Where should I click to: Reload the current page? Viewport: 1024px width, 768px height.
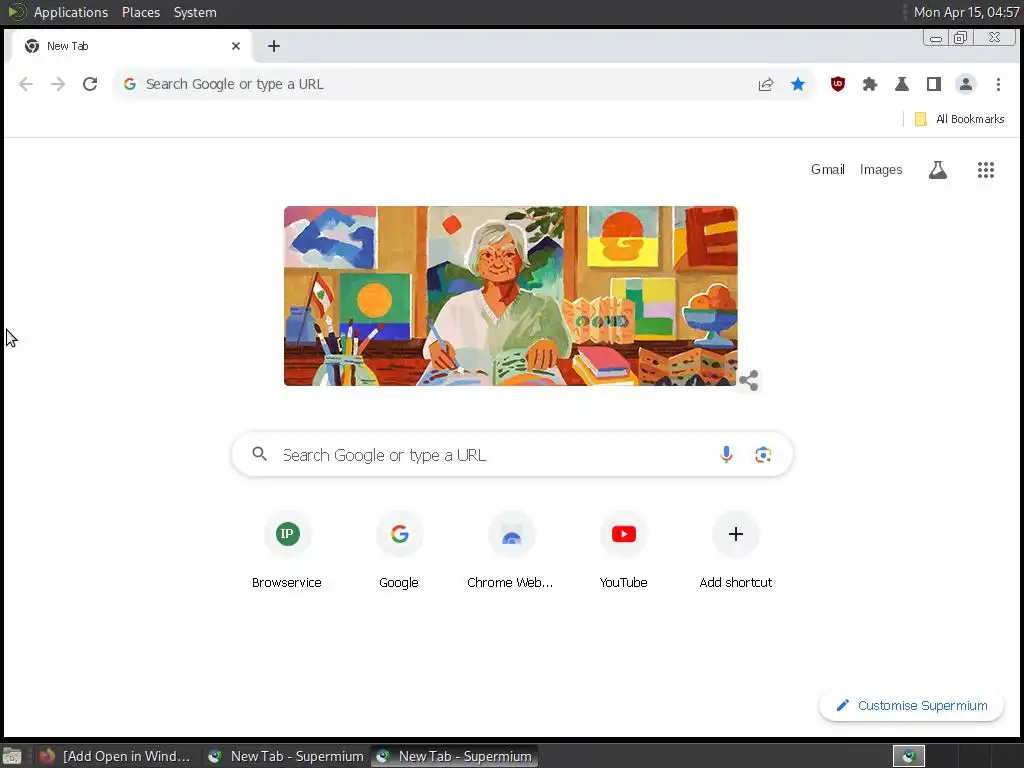point(90,84)
